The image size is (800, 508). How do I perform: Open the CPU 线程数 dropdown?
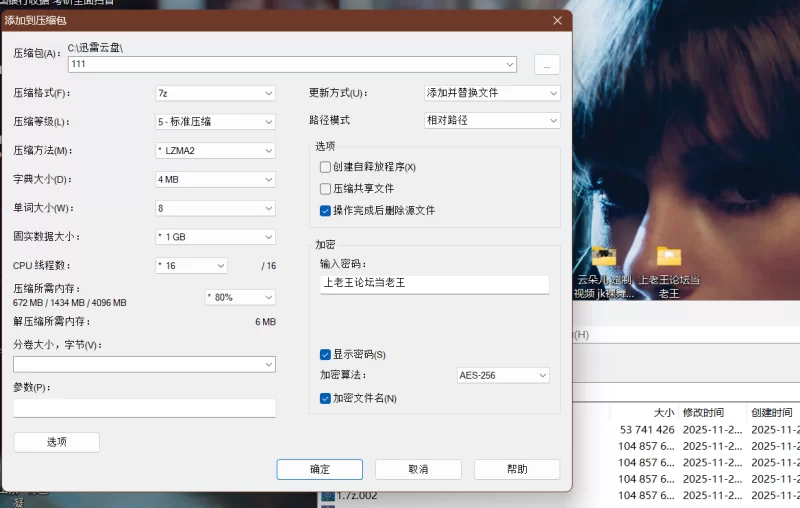pyautogui.click(x=191, y=266)
